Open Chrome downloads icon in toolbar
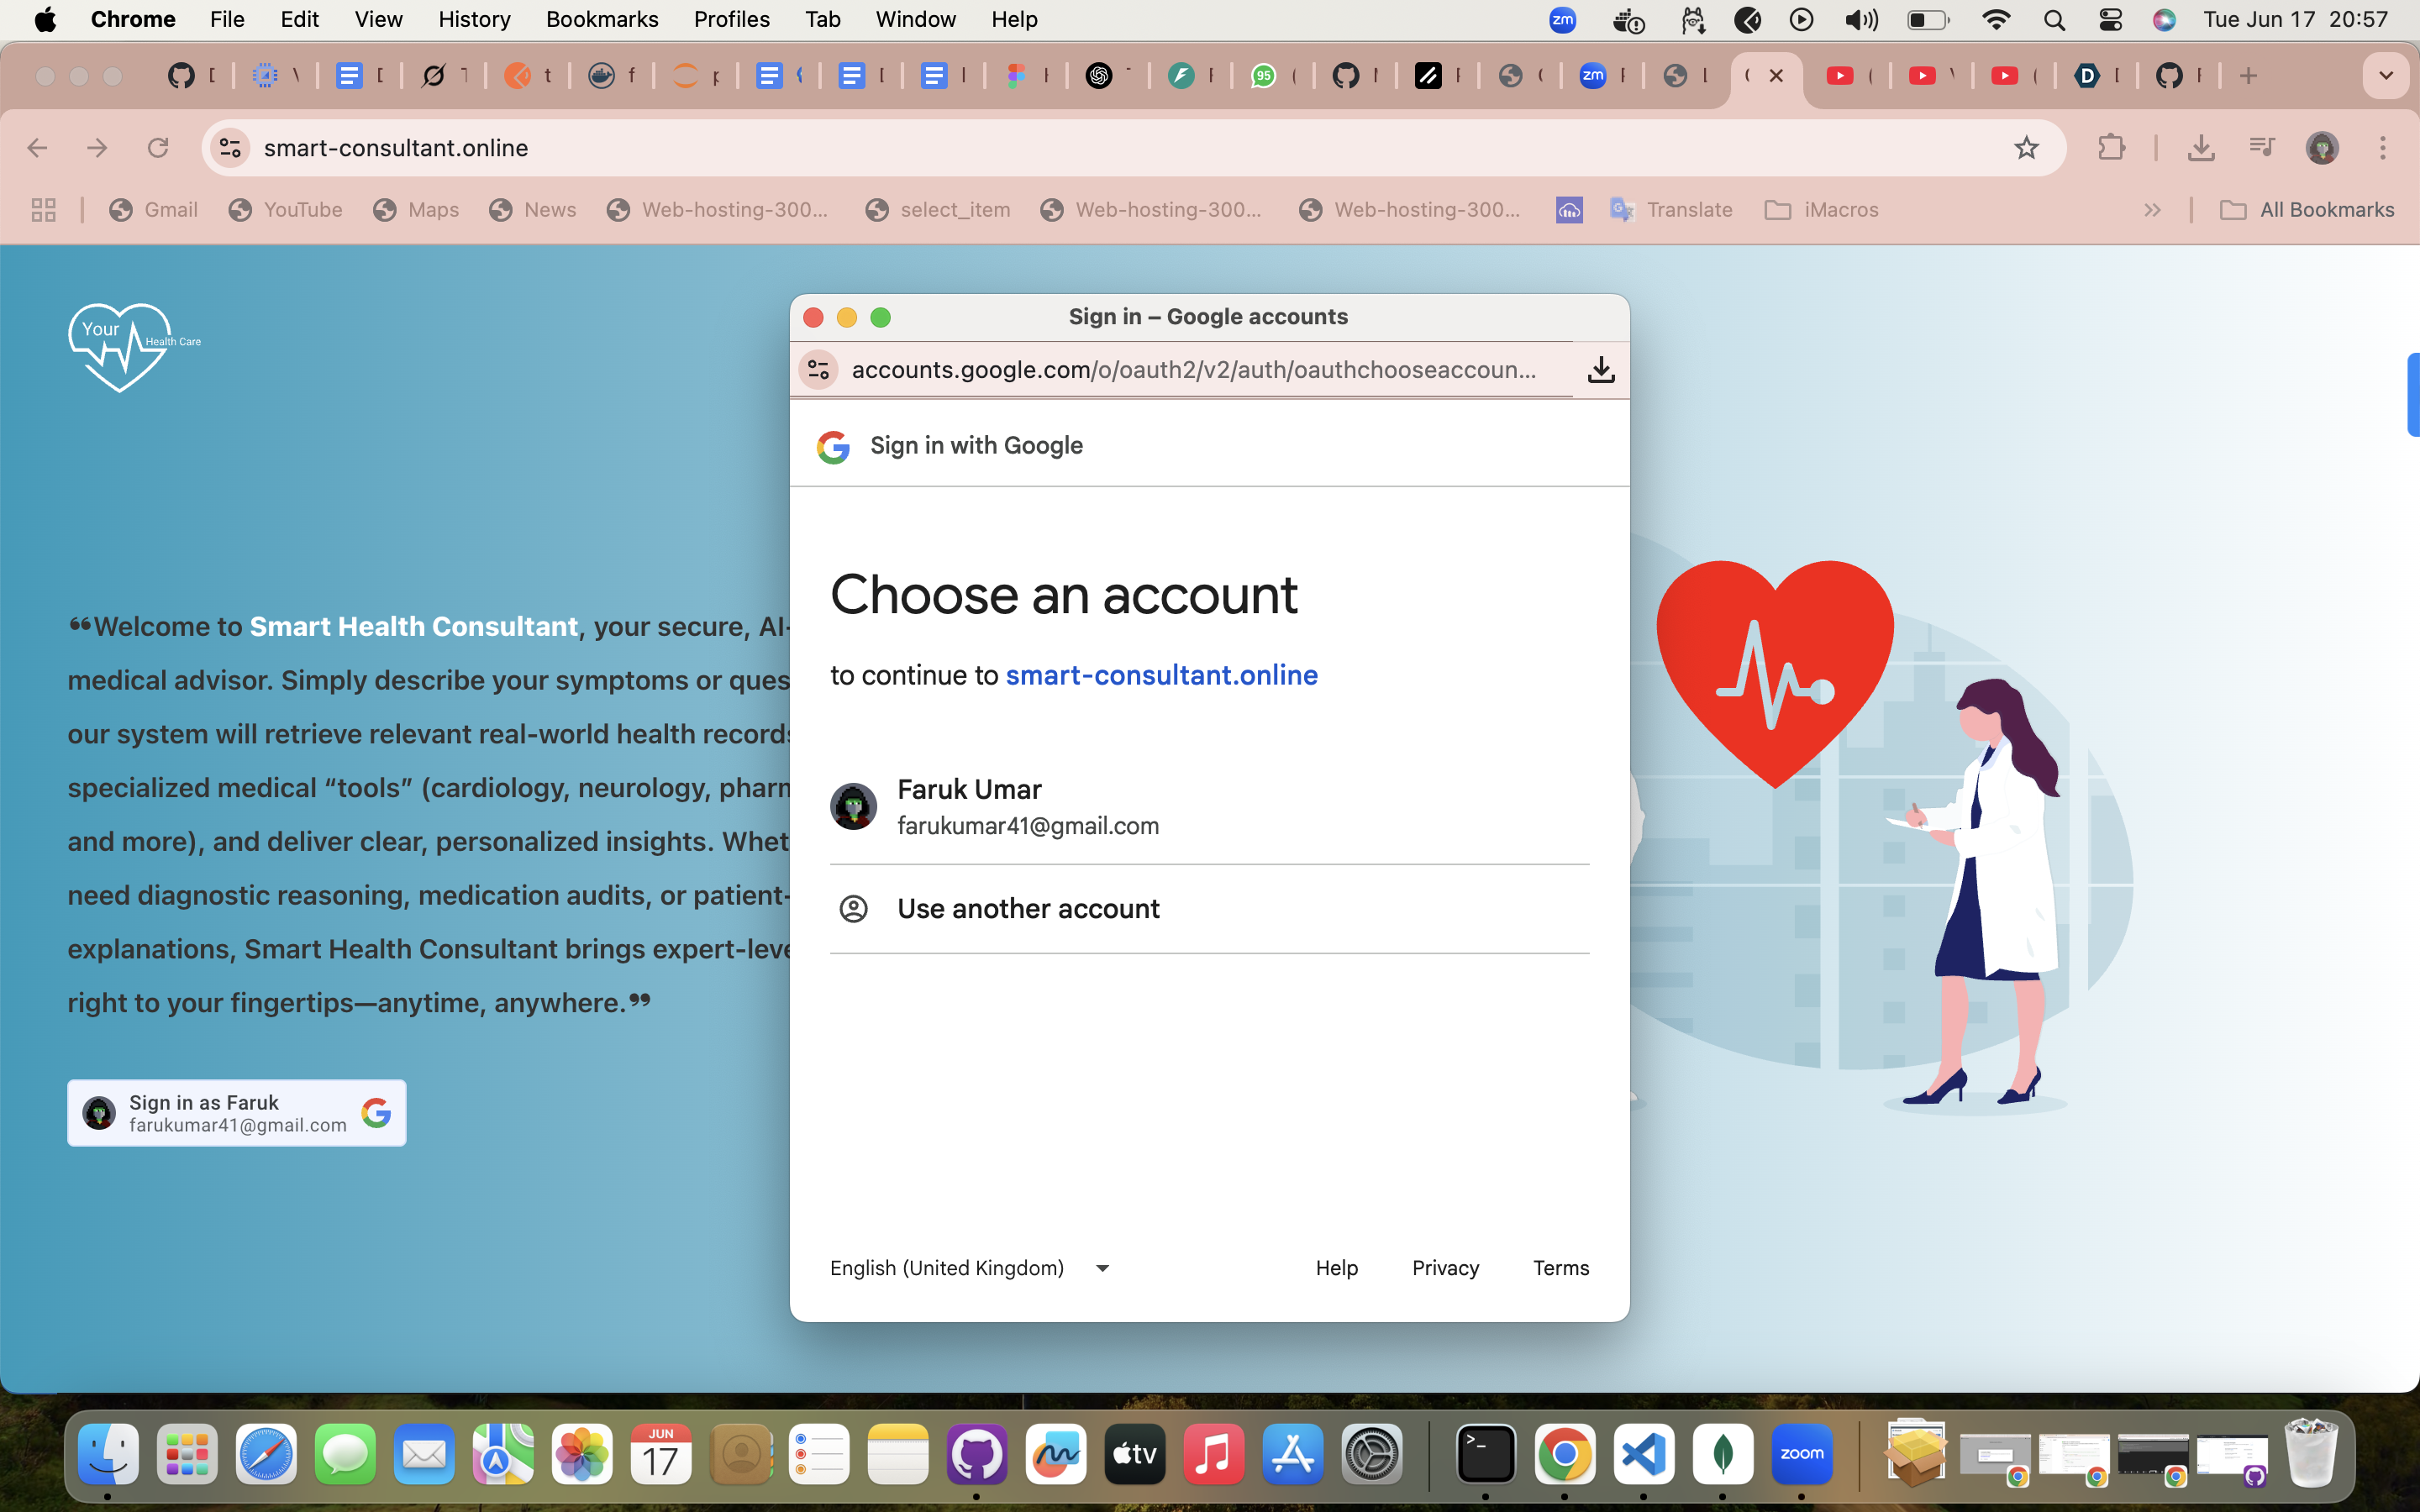The image size is (2420, 1512). point(2200,148)
